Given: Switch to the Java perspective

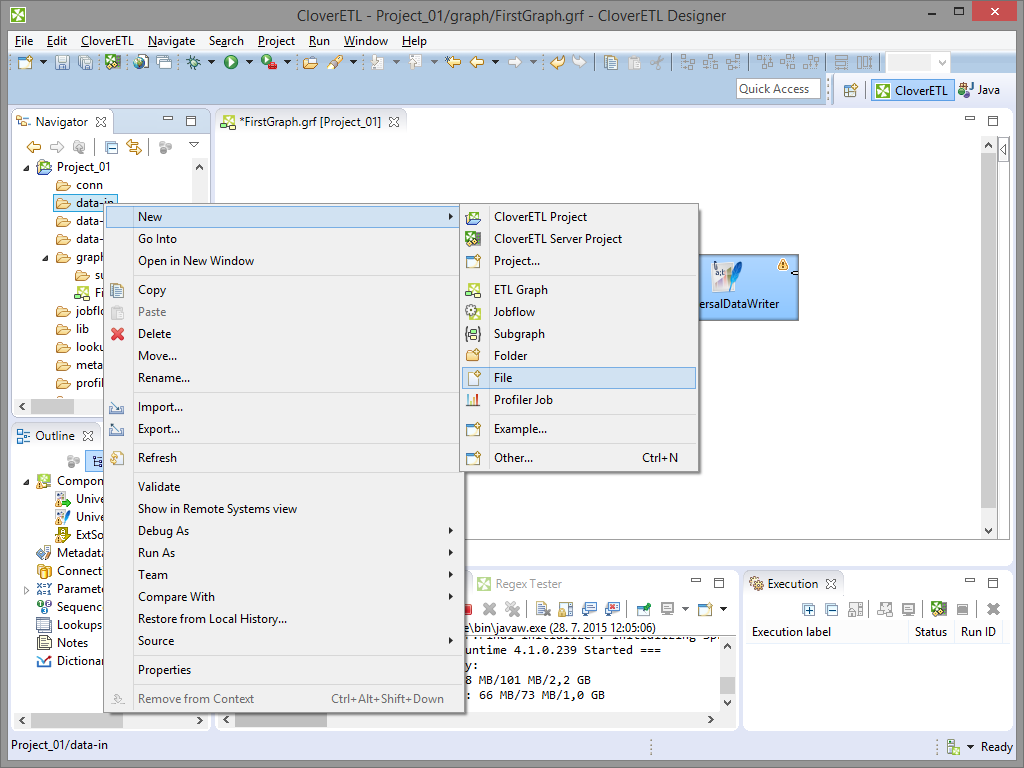Looking at the screenshot, I should [x=979, y=90].
